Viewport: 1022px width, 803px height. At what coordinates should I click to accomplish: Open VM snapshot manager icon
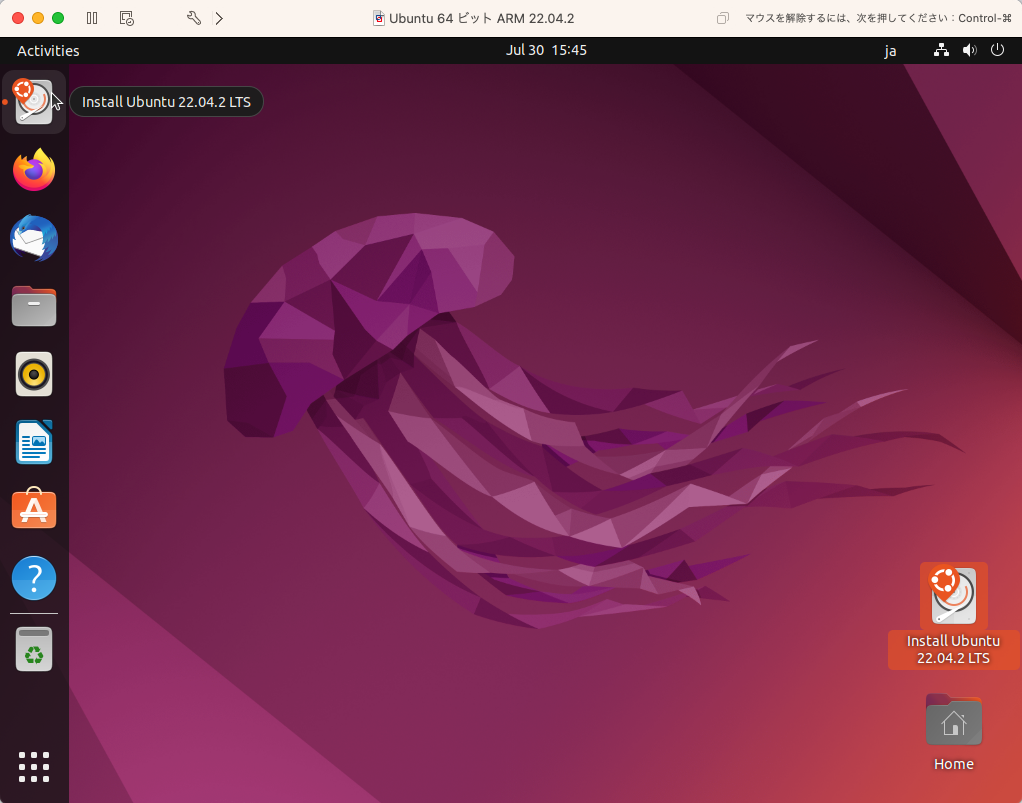tap(127, 18)
